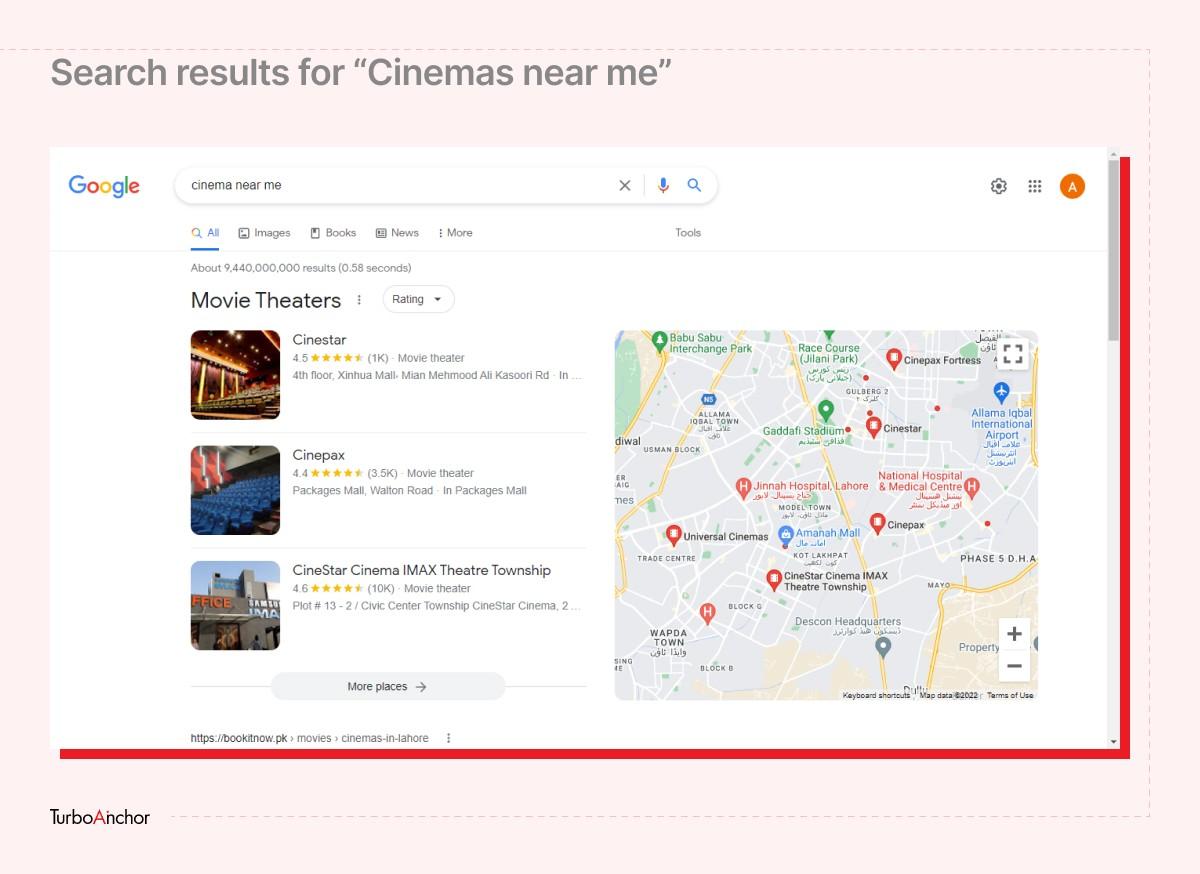Click the Movie Theaters heading

coord(266,300)
